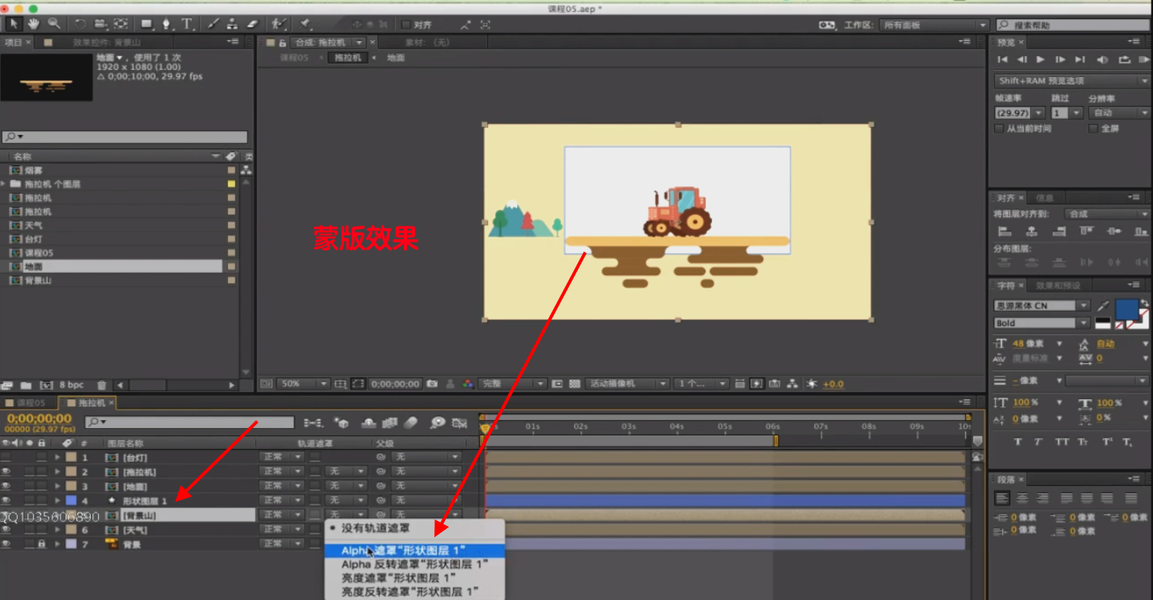Select the Type text tool

click(x=187, y=24)
